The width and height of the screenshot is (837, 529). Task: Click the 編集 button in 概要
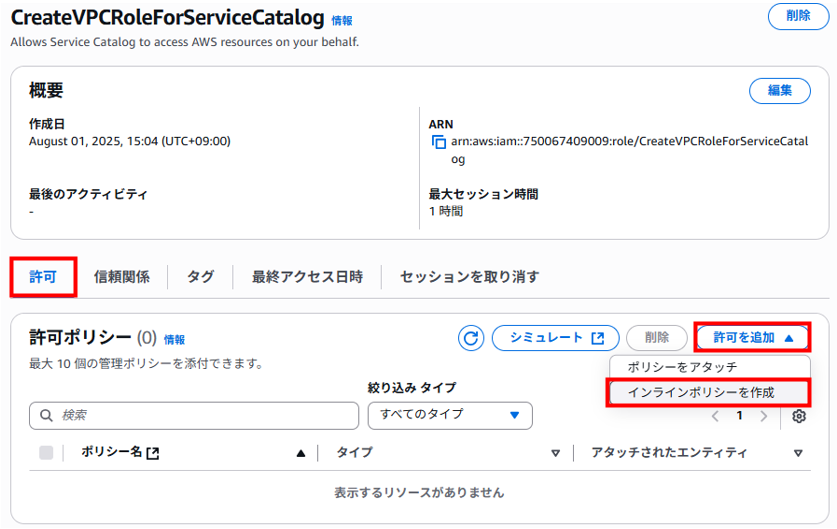click(780, 91)
